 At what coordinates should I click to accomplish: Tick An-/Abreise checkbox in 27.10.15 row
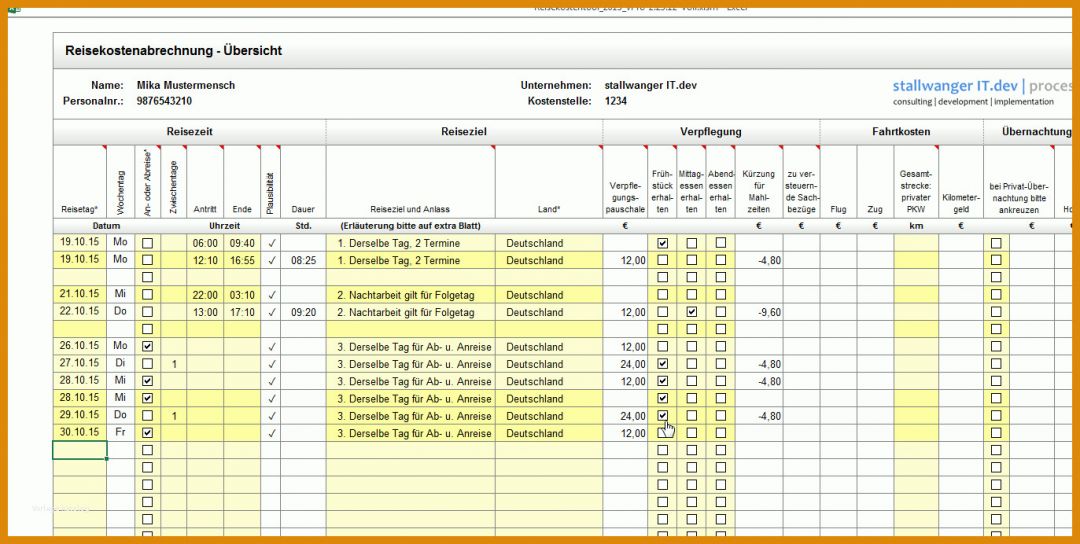(x=147, y=364)
